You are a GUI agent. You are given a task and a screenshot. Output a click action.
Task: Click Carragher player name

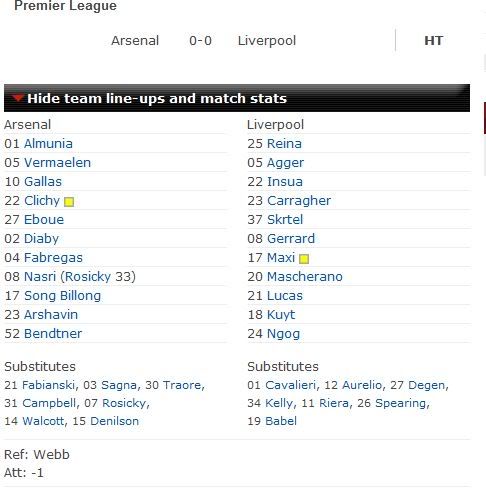(299, 201)
